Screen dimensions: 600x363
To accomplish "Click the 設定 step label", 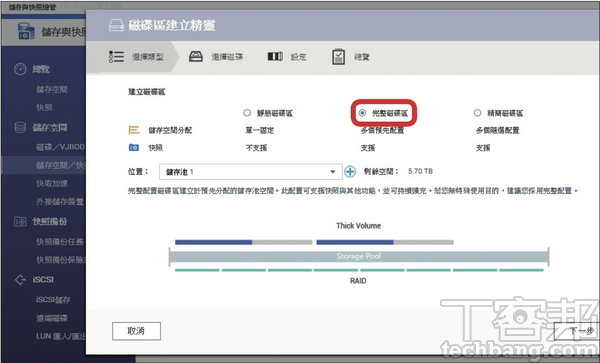I will (298, 57).
